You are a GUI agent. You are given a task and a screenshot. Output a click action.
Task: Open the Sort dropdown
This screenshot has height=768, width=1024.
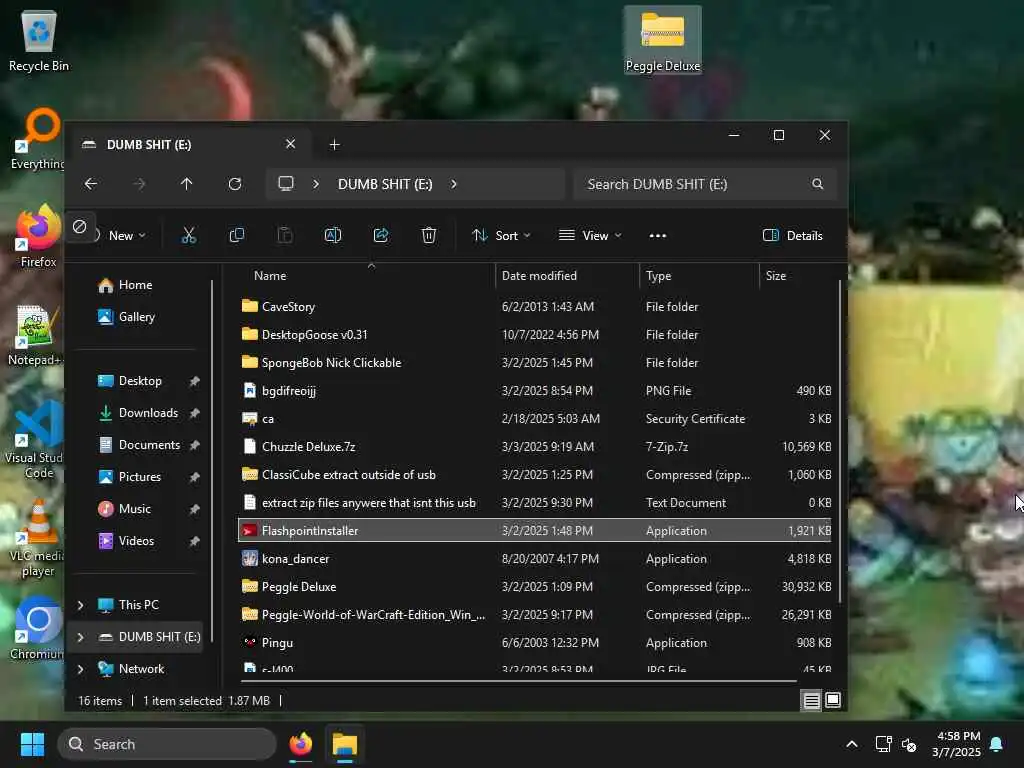(x=502, y=236)
